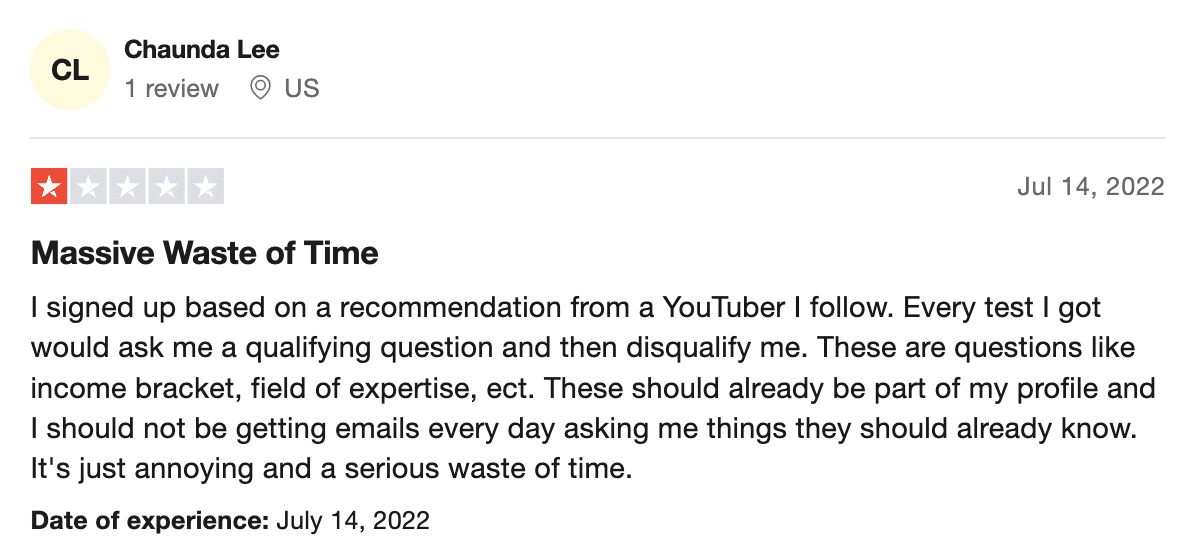Click the third grey star
1196x558 pixels.
pos(127,186)
